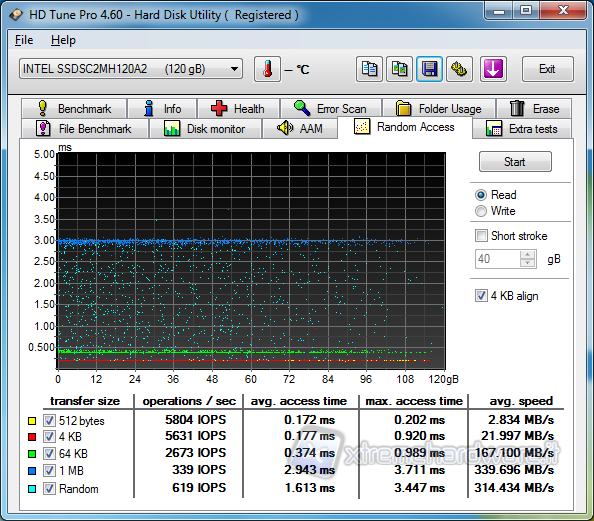This screenshot has width=594, height=521.
Task: Click the save floppy disk icon
Action: tap(429, 69)
